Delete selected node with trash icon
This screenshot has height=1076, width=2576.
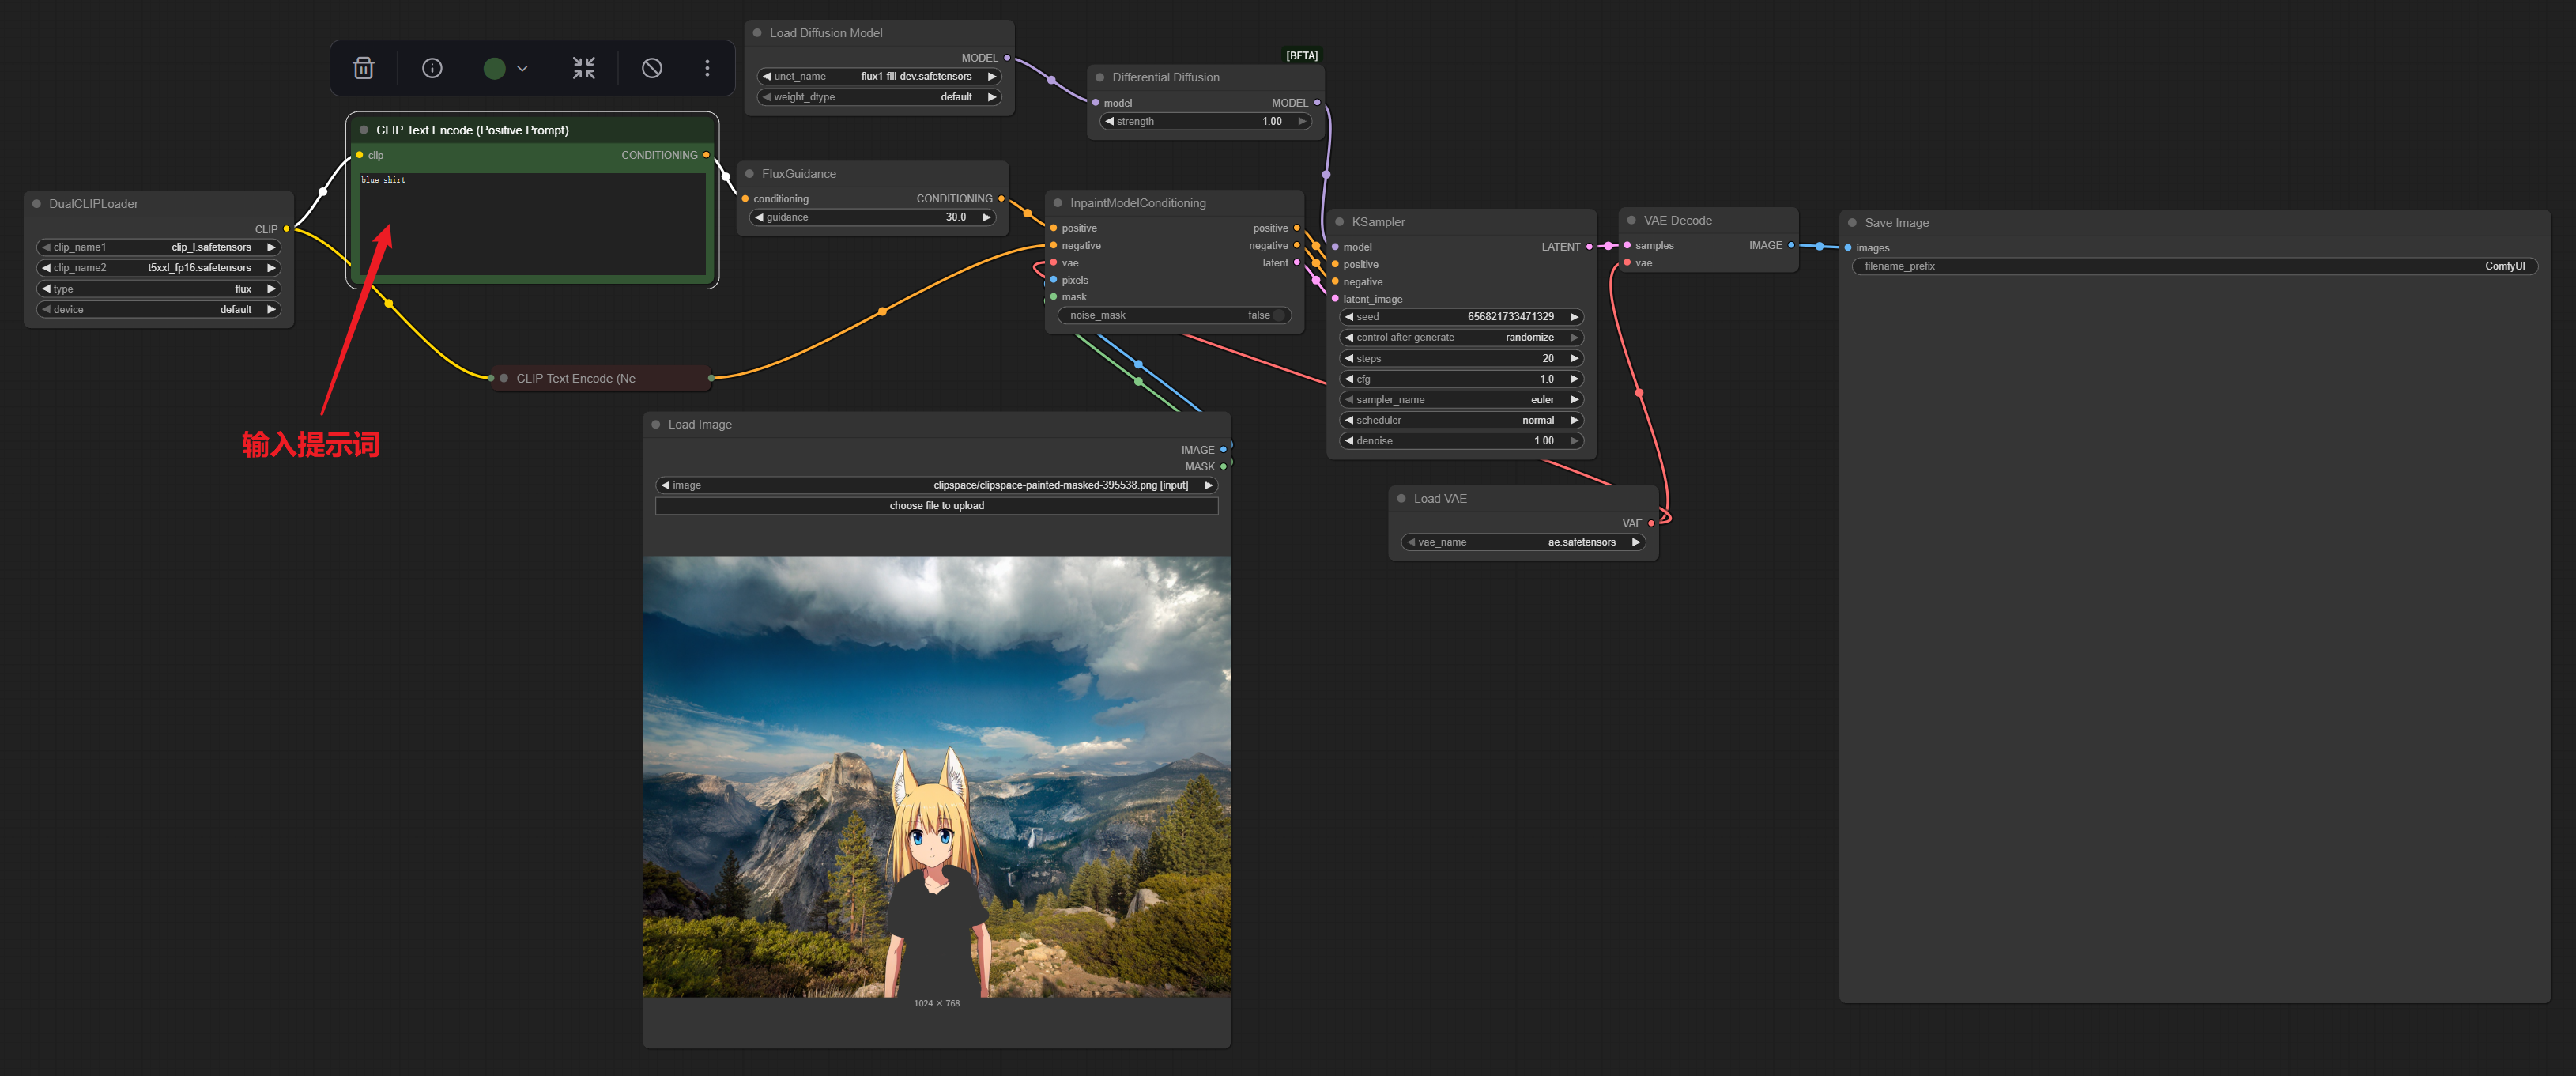coord(364,68)
